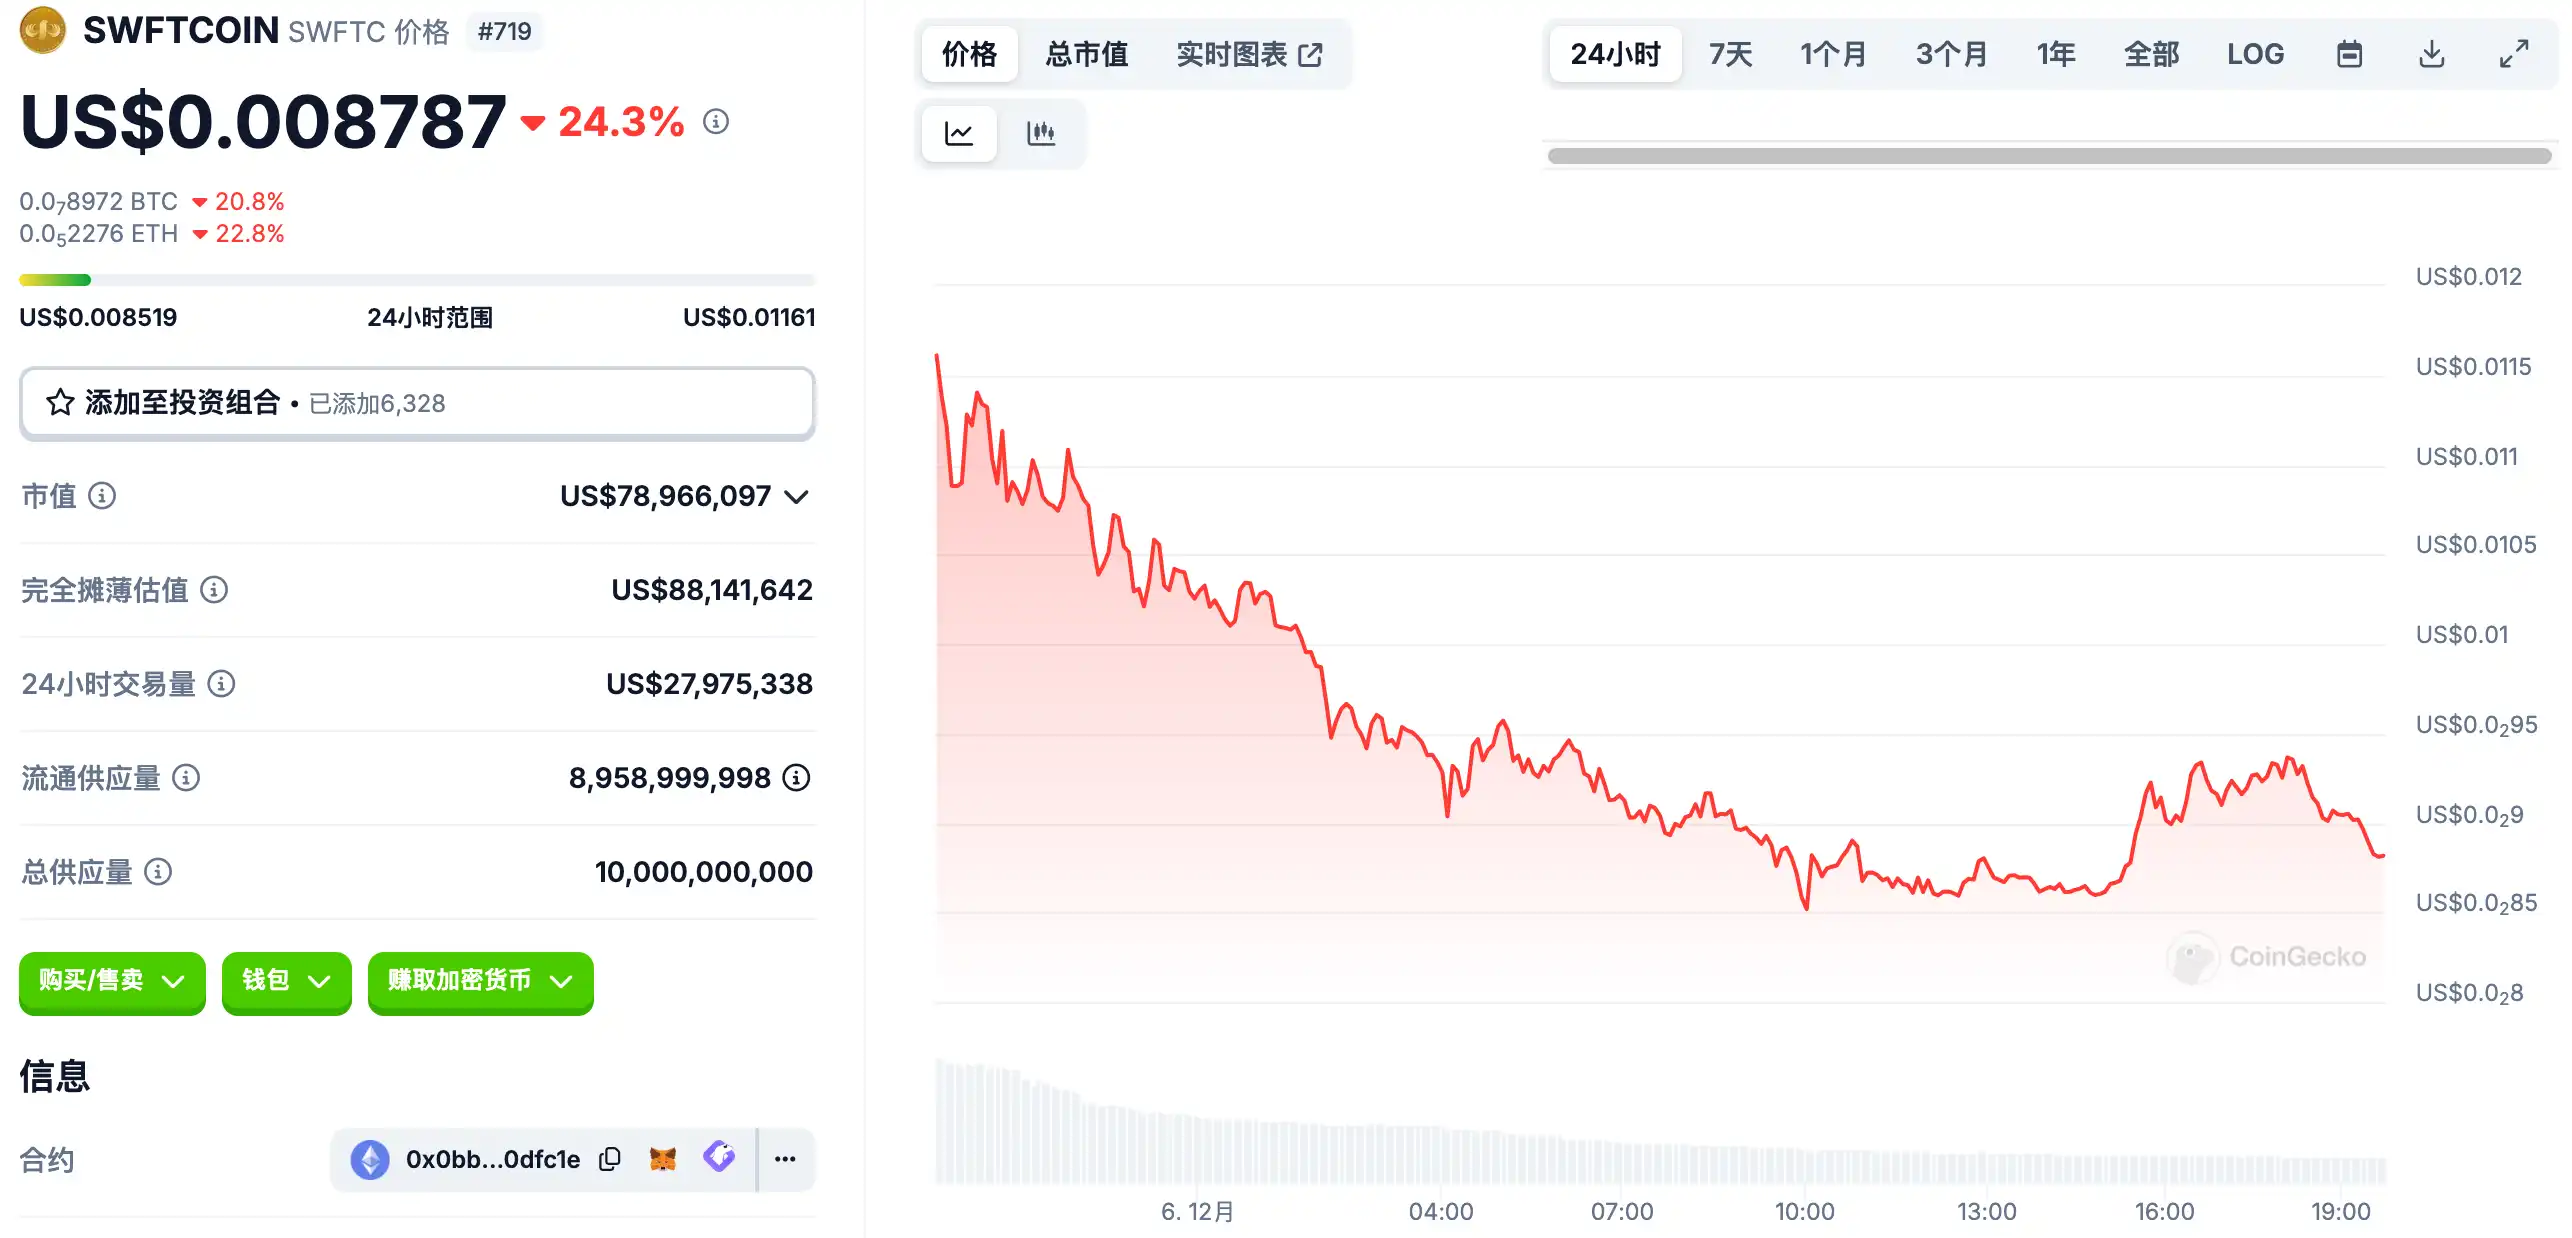
Task: Expand the 购买/售卖 dropdown
Action: 112,981
